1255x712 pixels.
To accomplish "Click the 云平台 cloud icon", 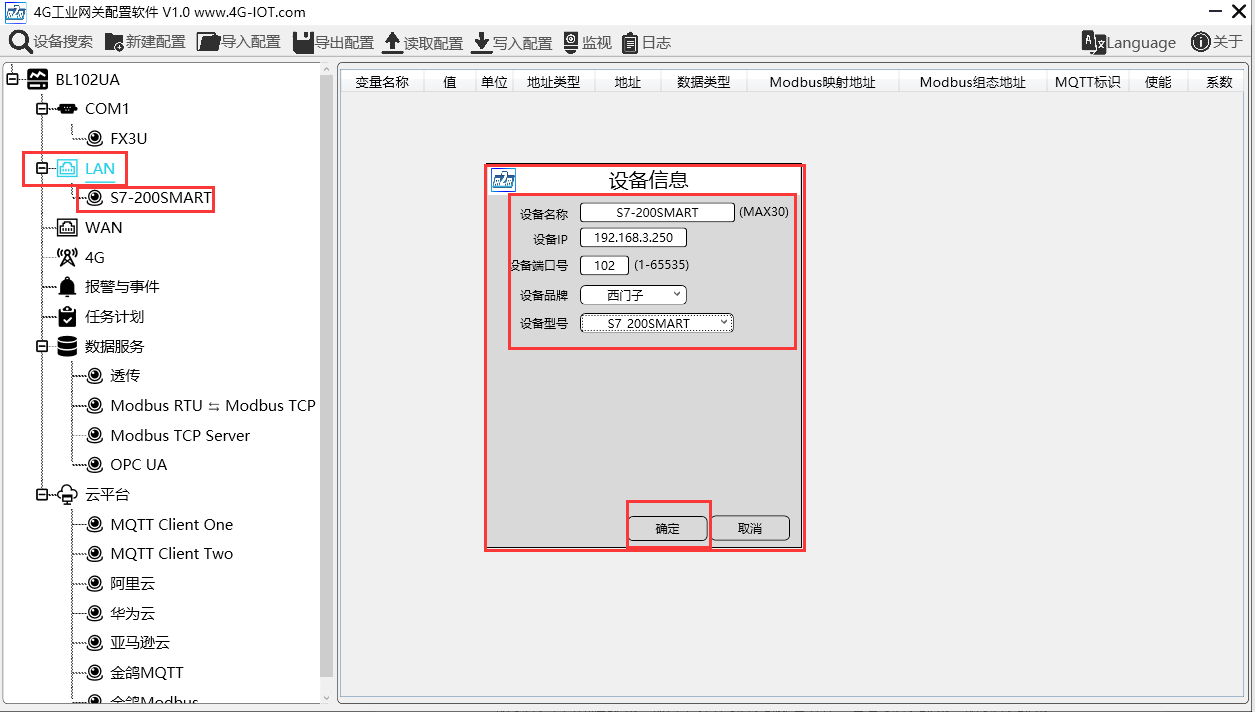I will [x=67, y=495].
